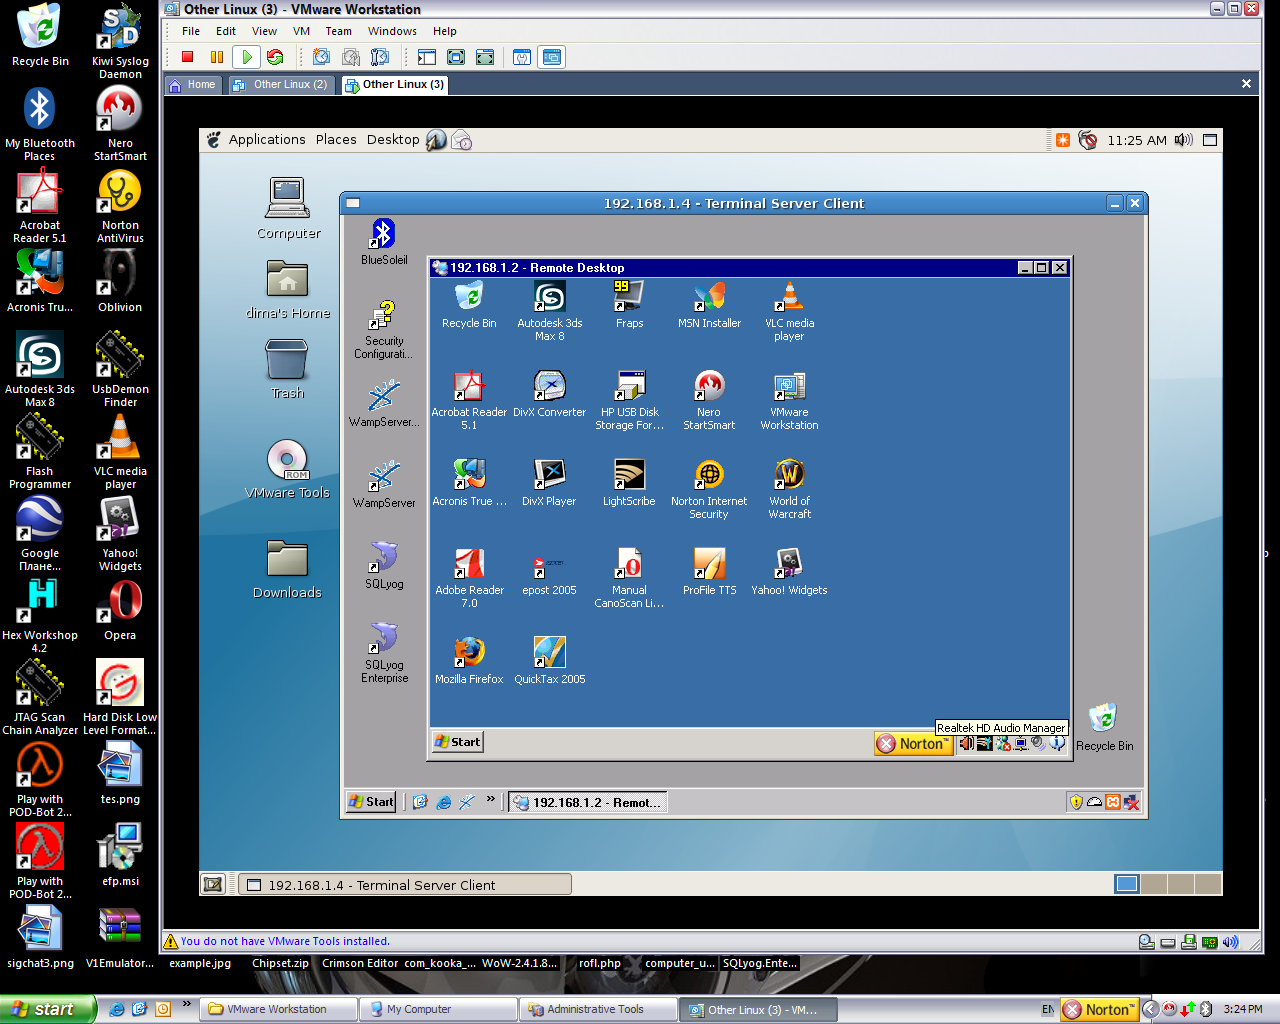This screenshot has height=1024, width=1280.
Task: Enter full screen mode in VMware toolbar
Action: tap(456, 57)
